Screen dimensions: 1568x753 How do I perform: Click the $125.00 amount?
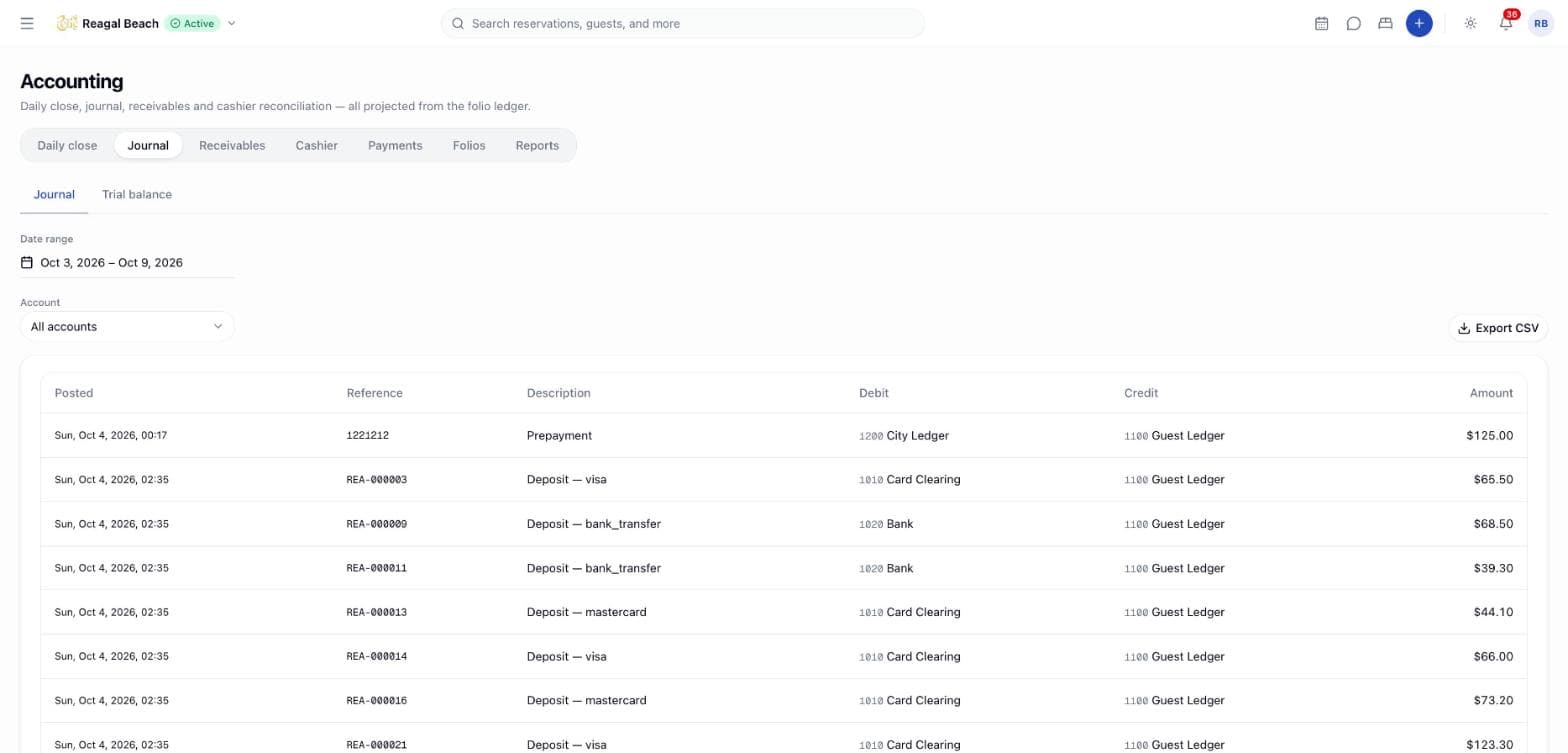coord(1490,436)
